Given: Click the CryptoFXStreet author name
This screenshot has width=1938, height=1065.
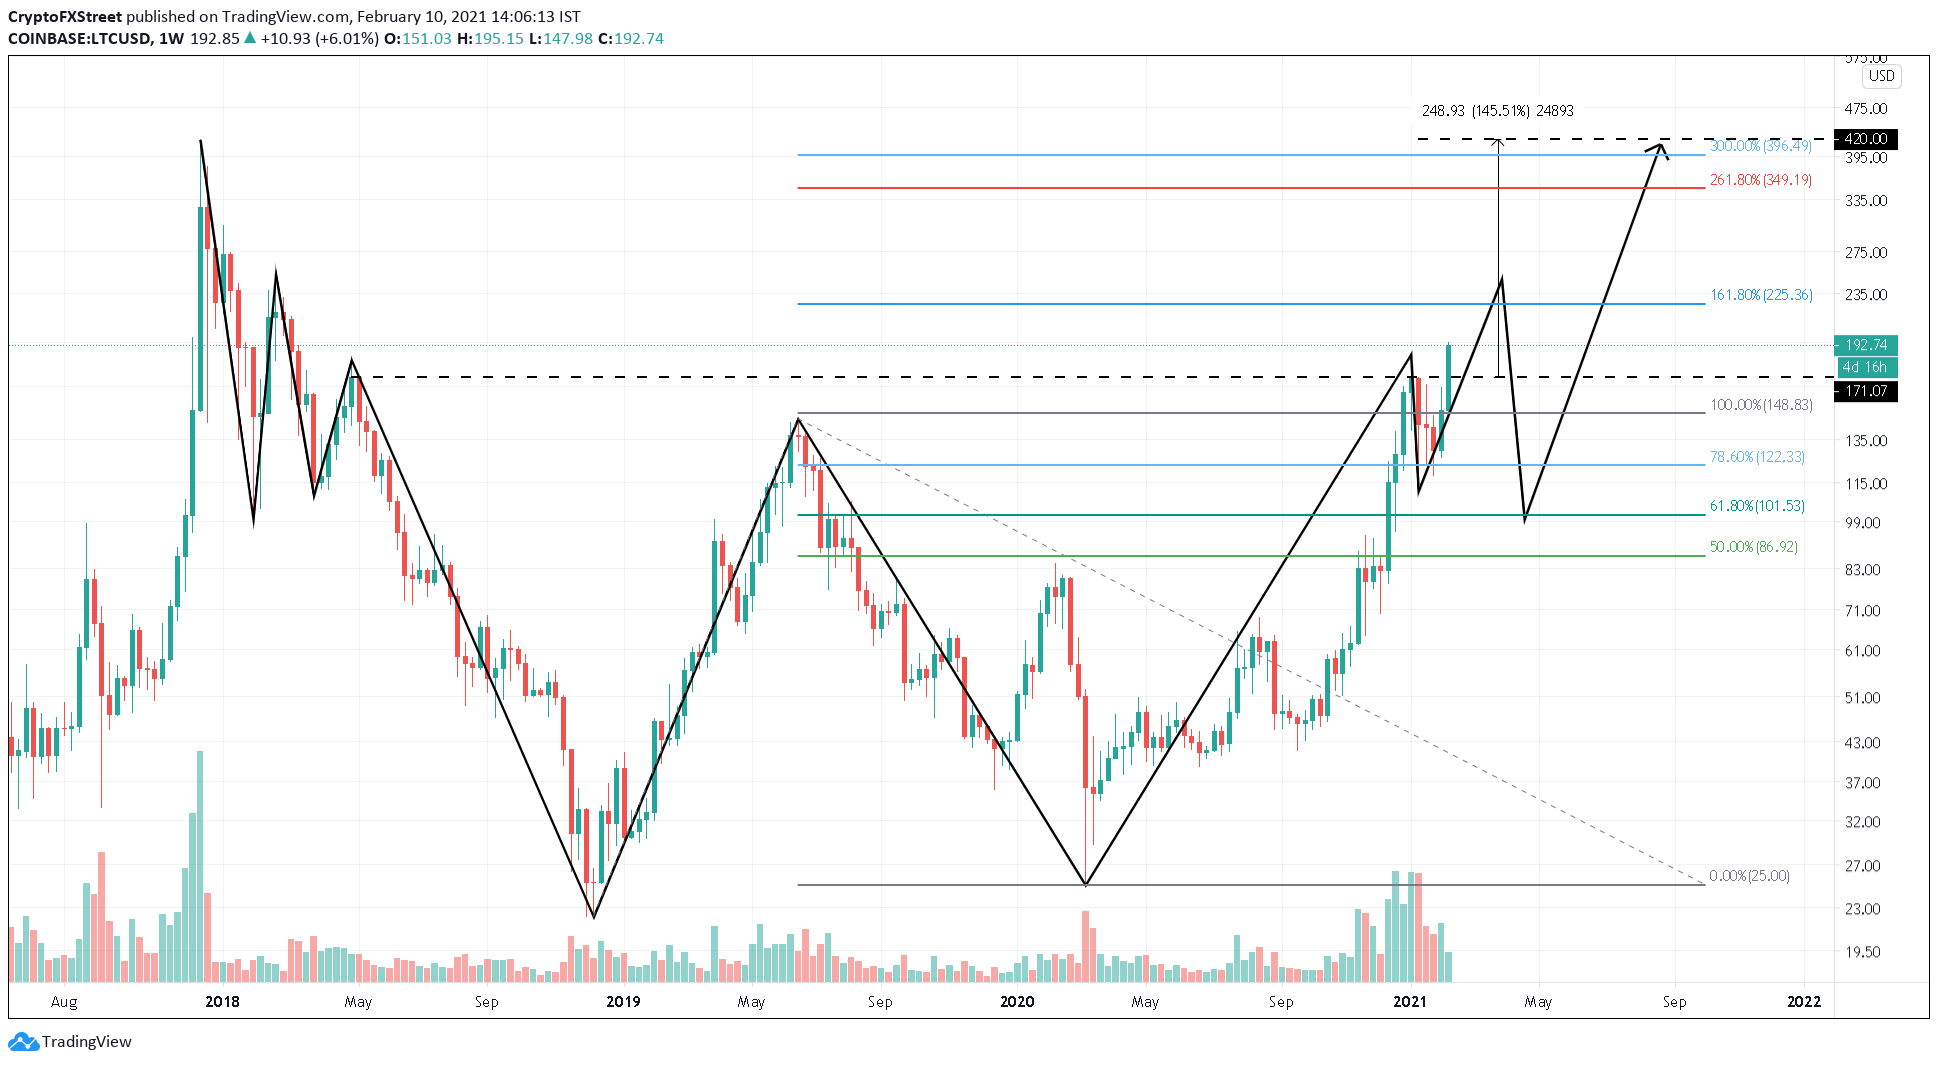Looking at the screenshot, I should point(65,17).
